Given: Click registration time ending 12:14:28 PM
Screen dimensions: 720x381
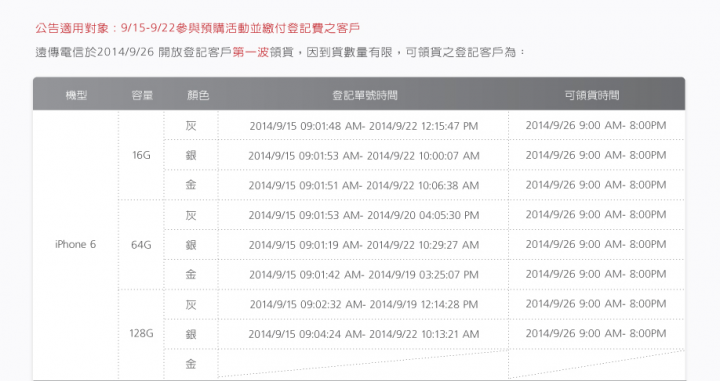Looking at the screenshot, I should click(364, 304).
